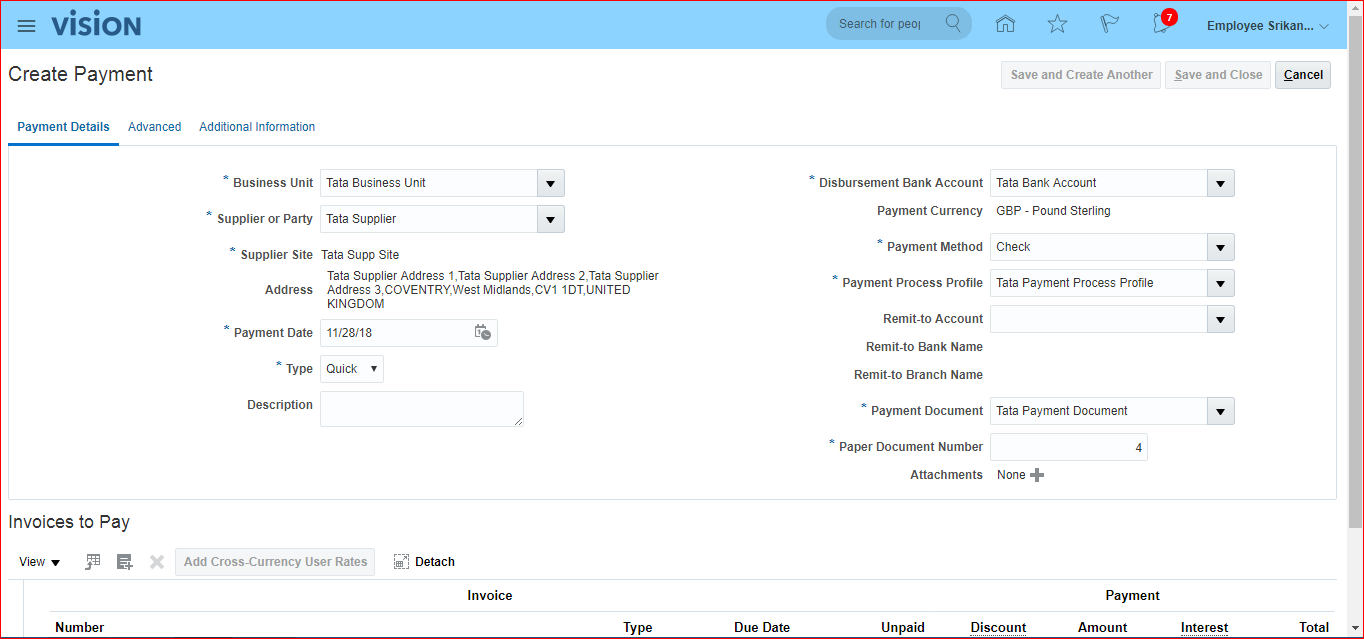Expand the Business Unit dropdown
Viewport: 1364px width, 639px height.
click(x=550, y=183)
